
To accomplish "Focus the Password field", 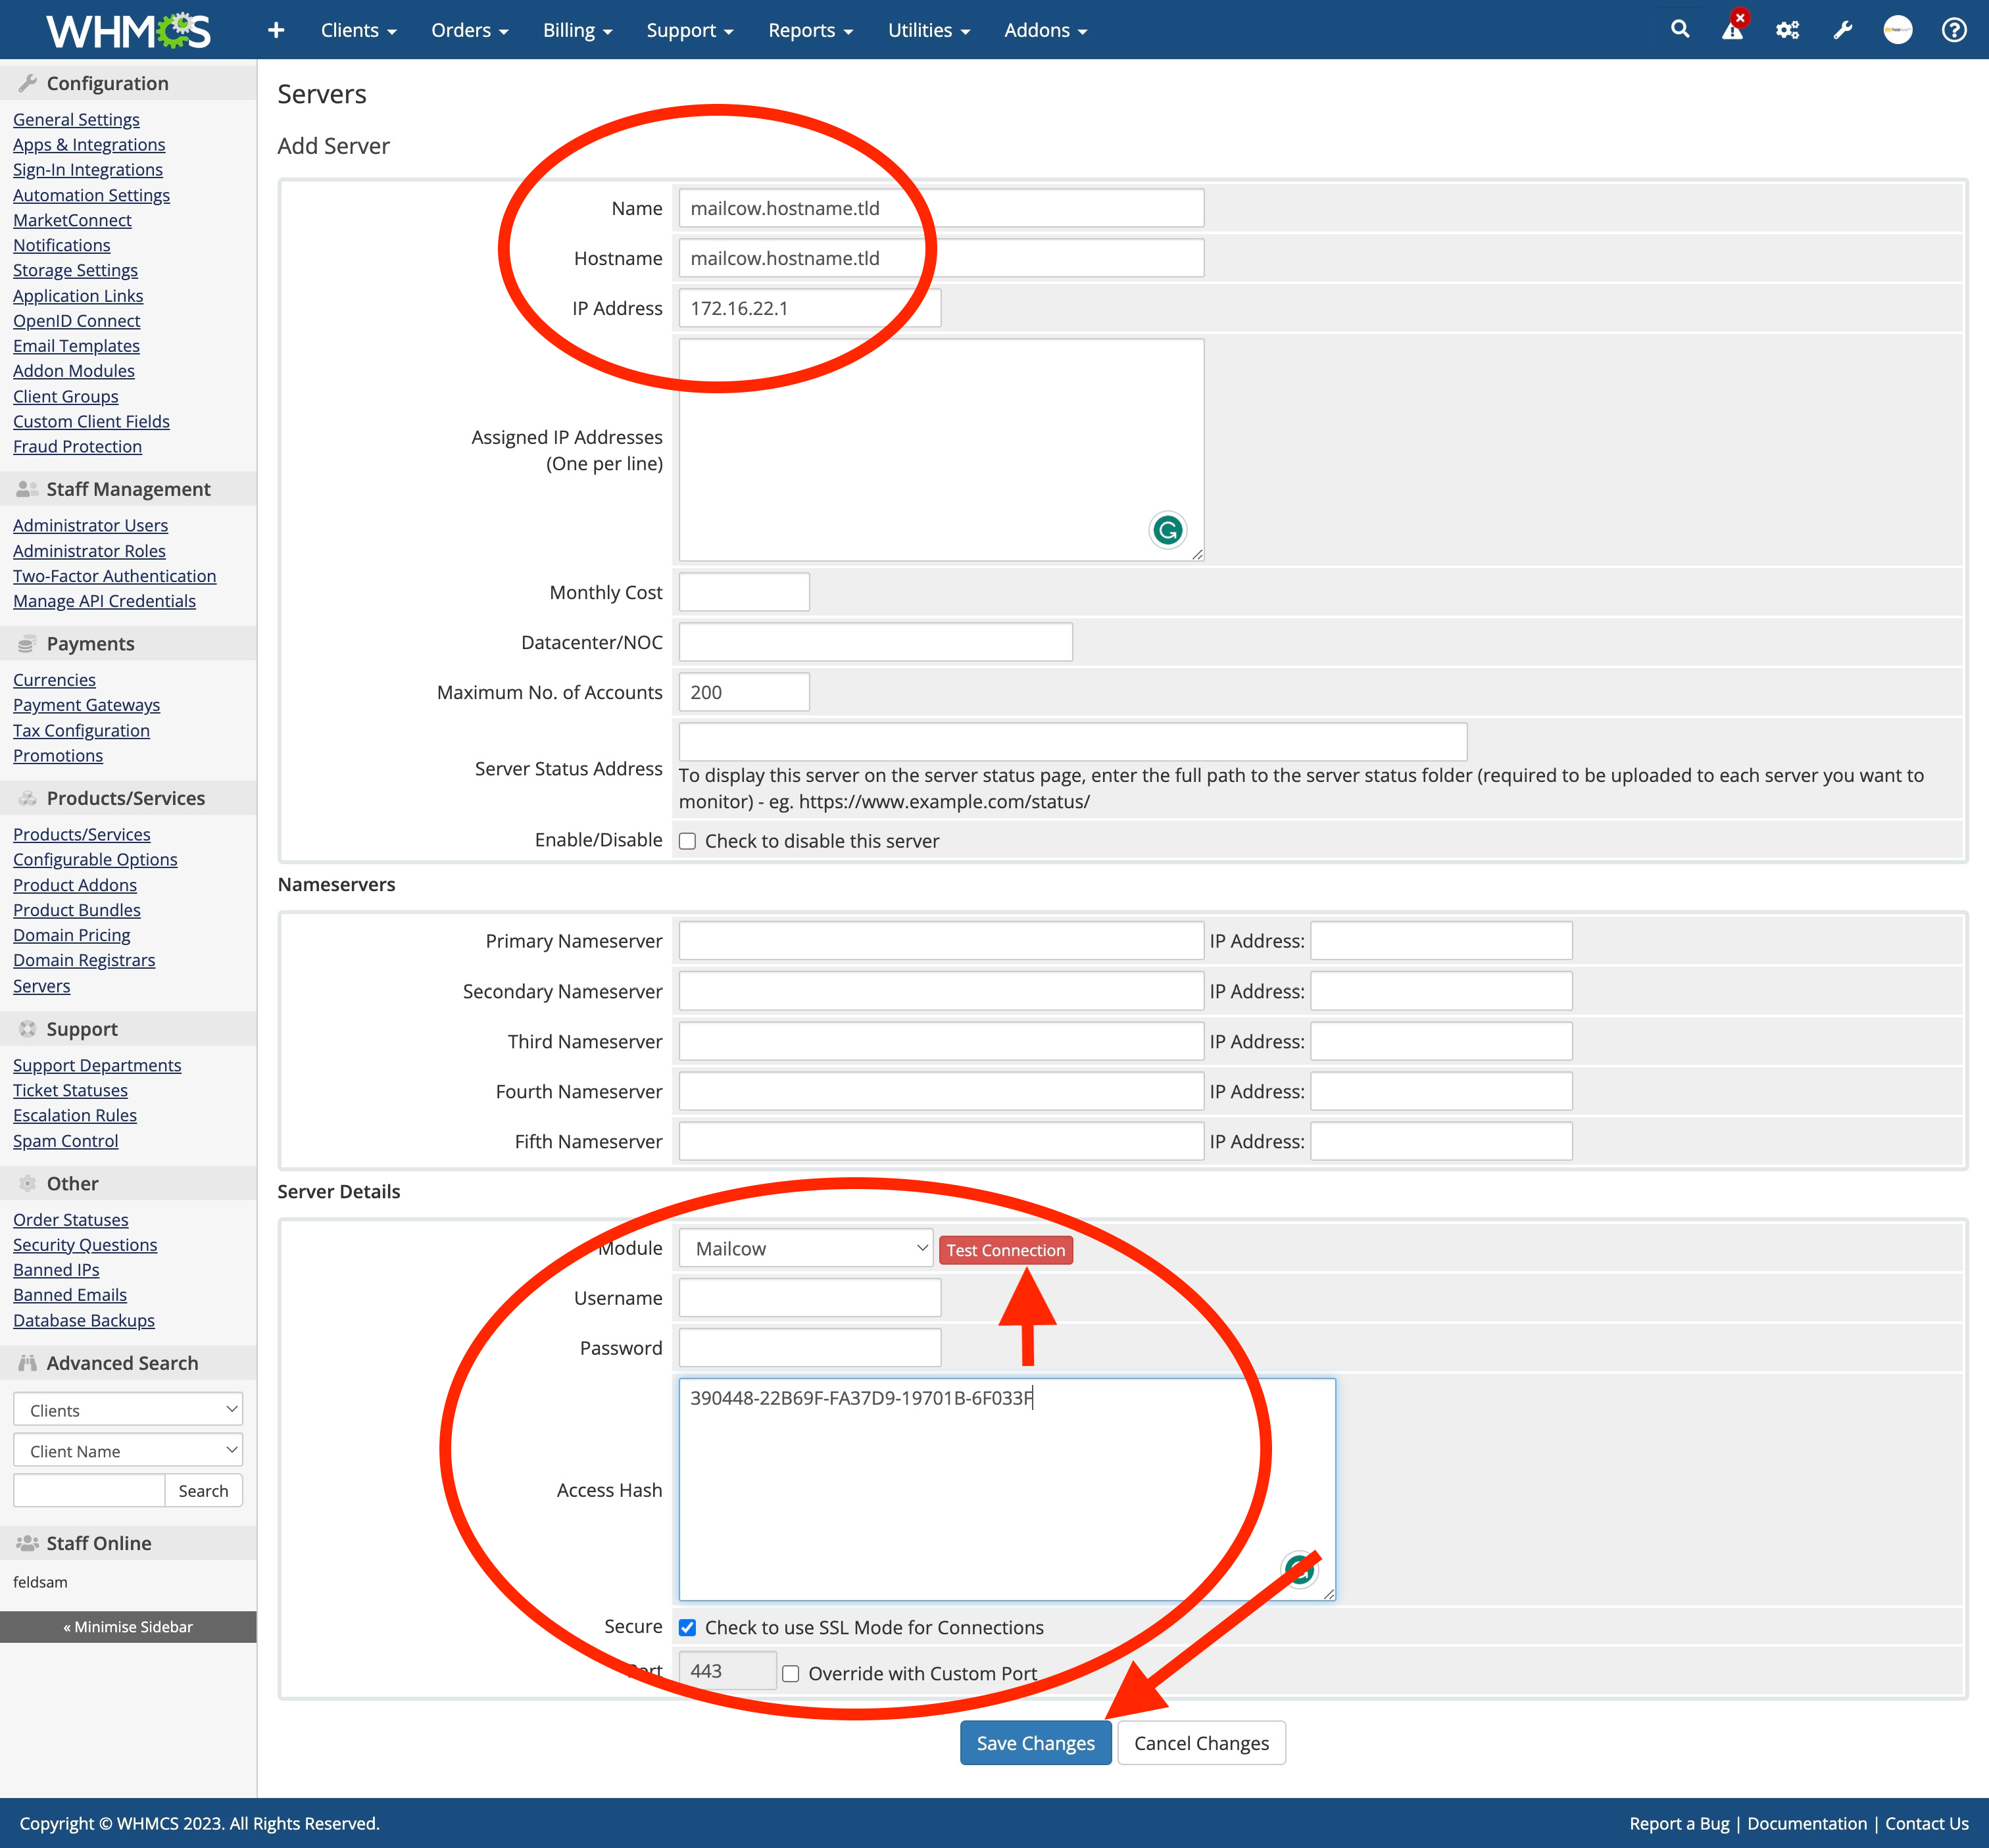I will coord(810,1348).
